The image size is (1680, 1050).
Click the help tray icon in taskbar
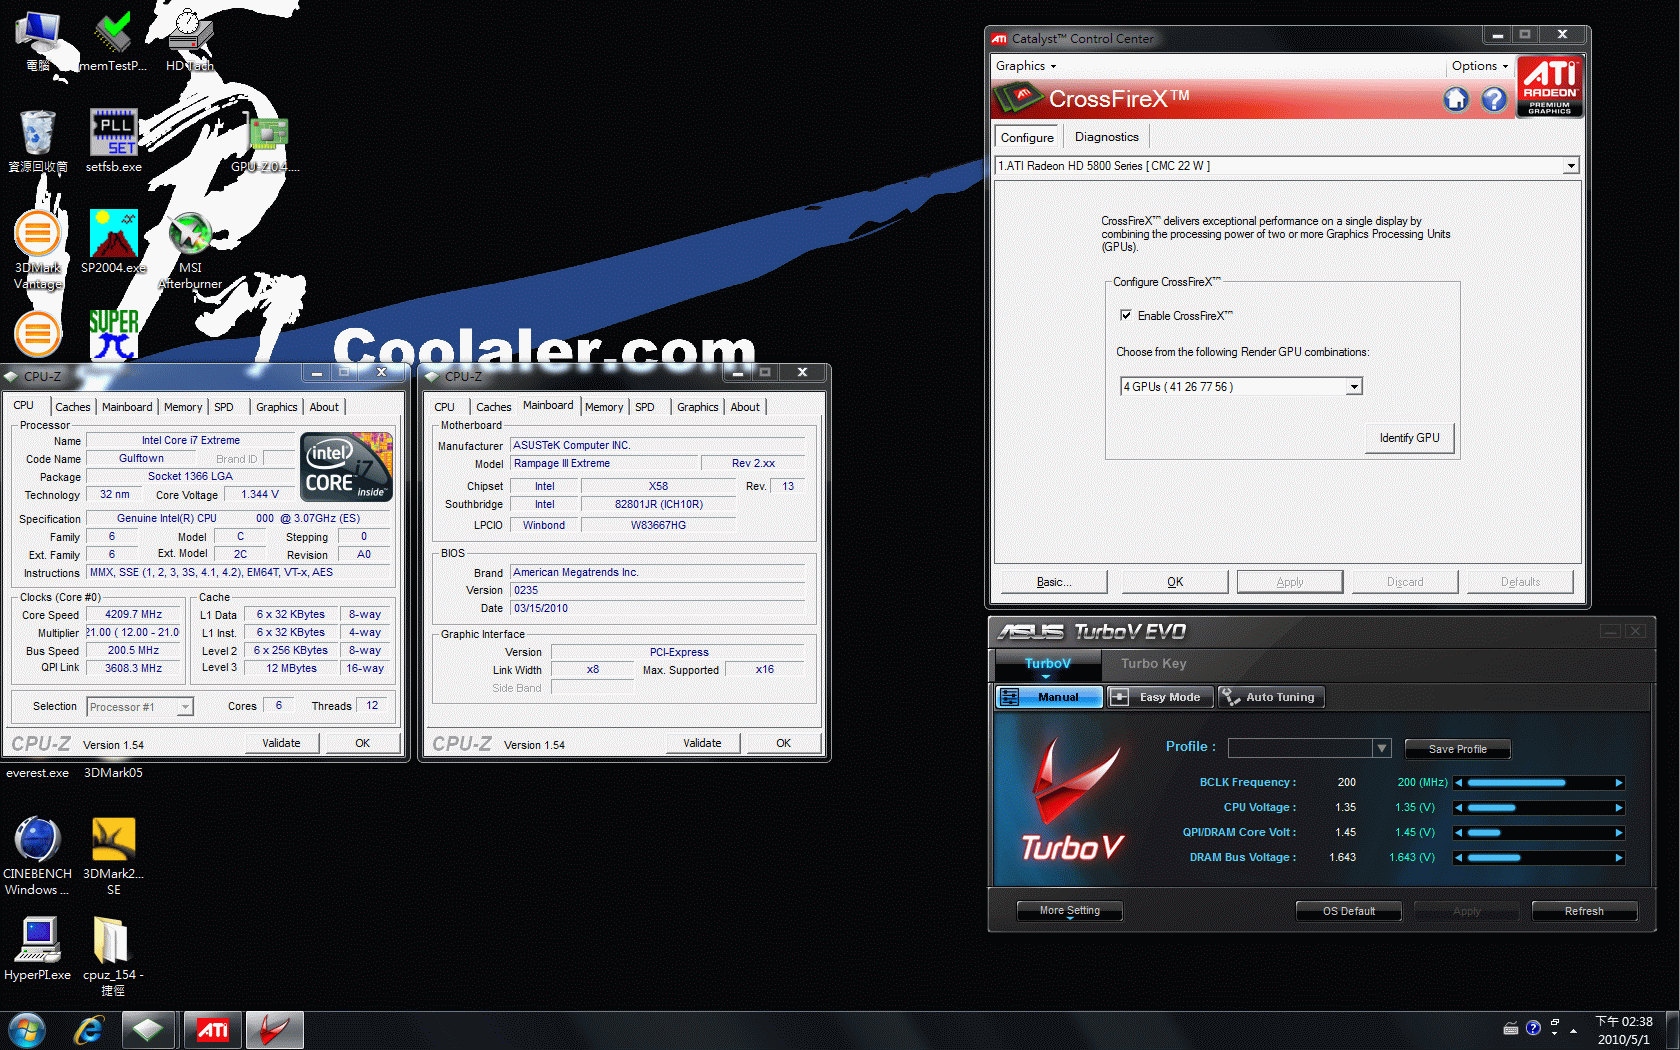pyautogui.click(x=1533, y=1028)
